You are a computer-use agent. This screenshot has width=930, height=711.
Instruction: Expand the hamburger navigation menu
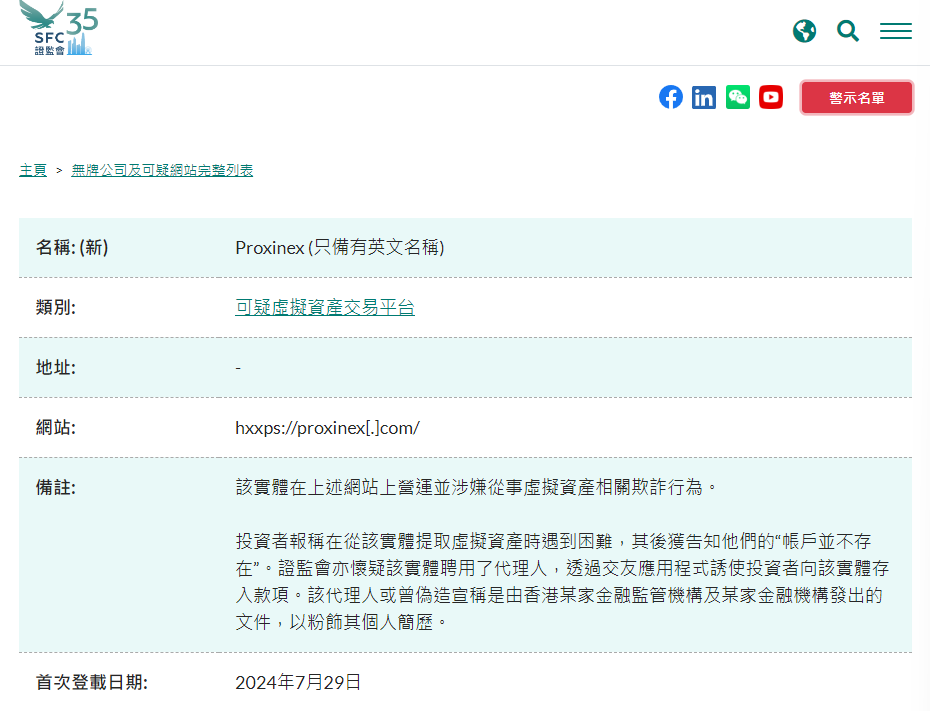pos(895,31)
